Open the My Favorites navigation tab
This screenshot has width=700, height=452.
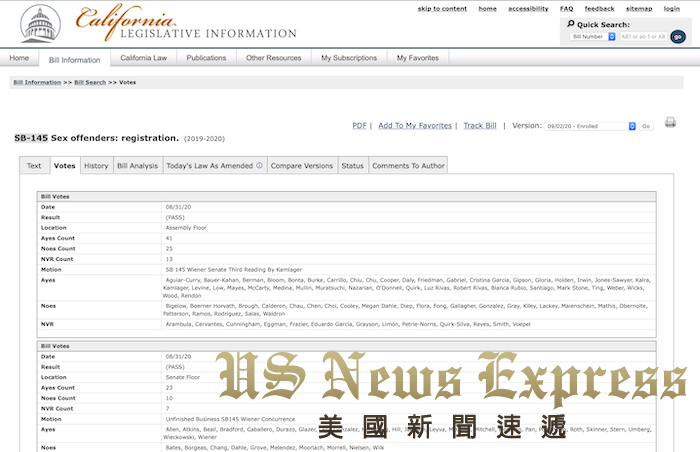418,58
